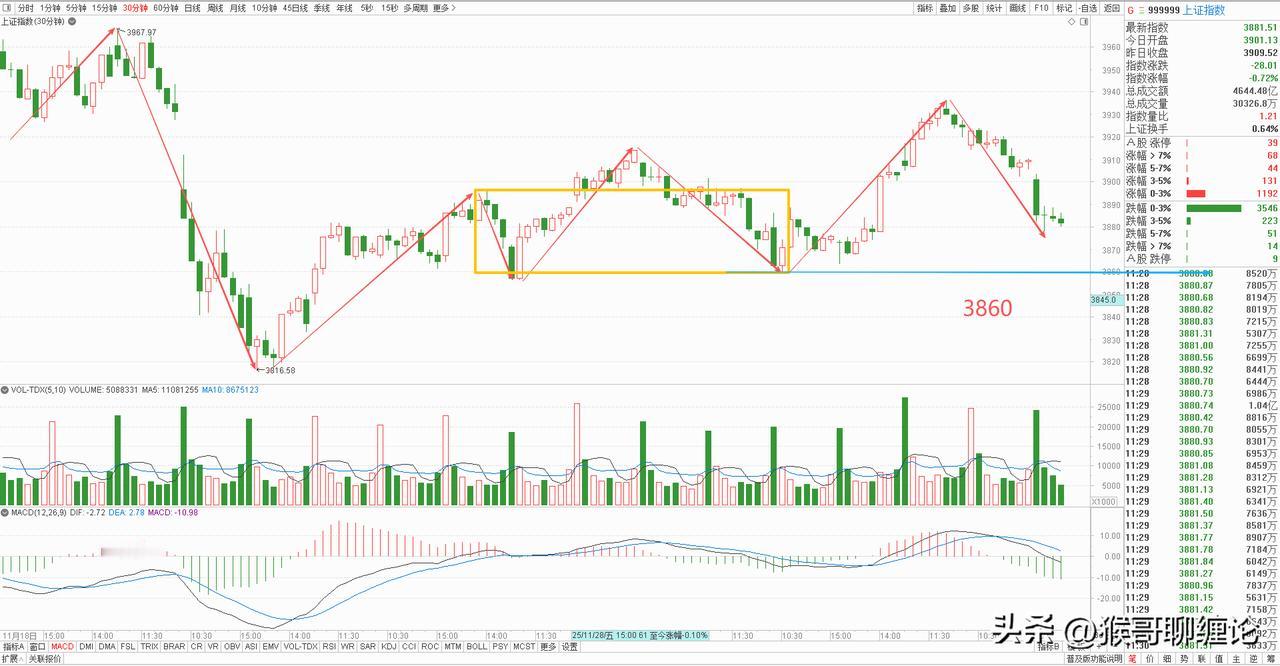Viewport: 1280px width, 666px height.
Task: Switch to the 日线 daily chart
Action: pos(192,8)
